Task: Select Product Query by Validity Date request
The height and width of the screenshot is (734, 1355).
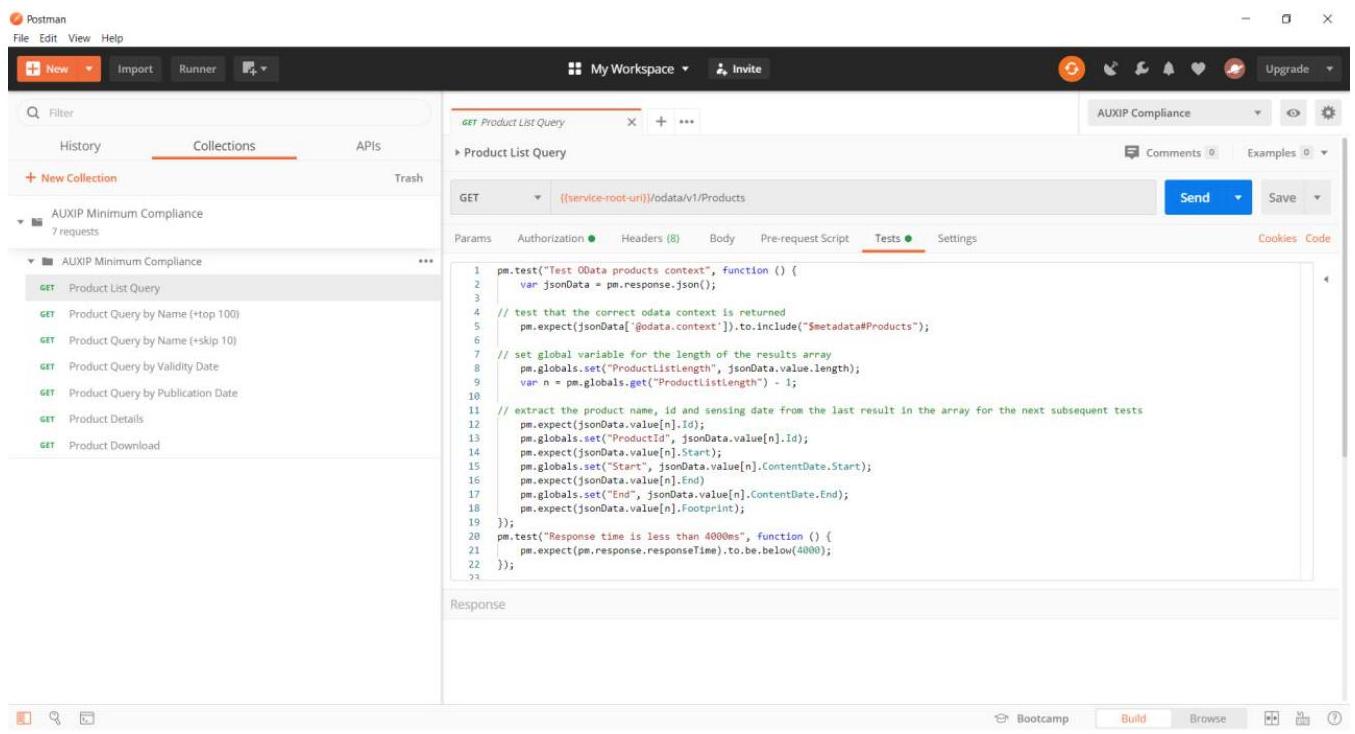Action: [x=226, y=366]
